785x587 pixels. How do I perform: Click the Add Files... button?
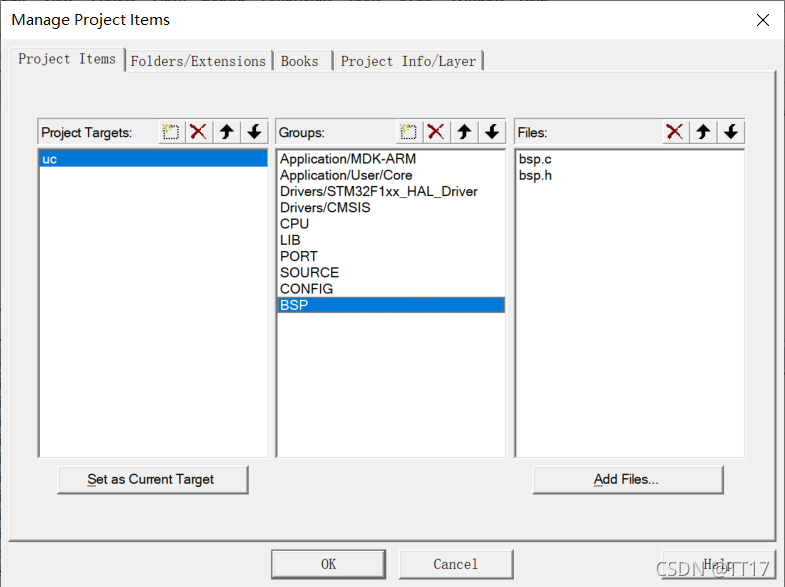click(x=628, y=479)
